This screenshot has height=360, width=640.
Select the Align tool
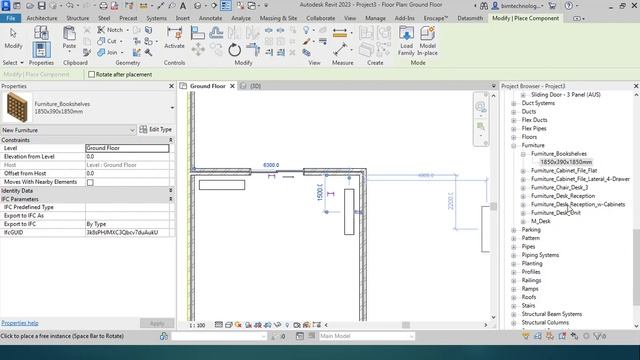[x=198, y=33]
